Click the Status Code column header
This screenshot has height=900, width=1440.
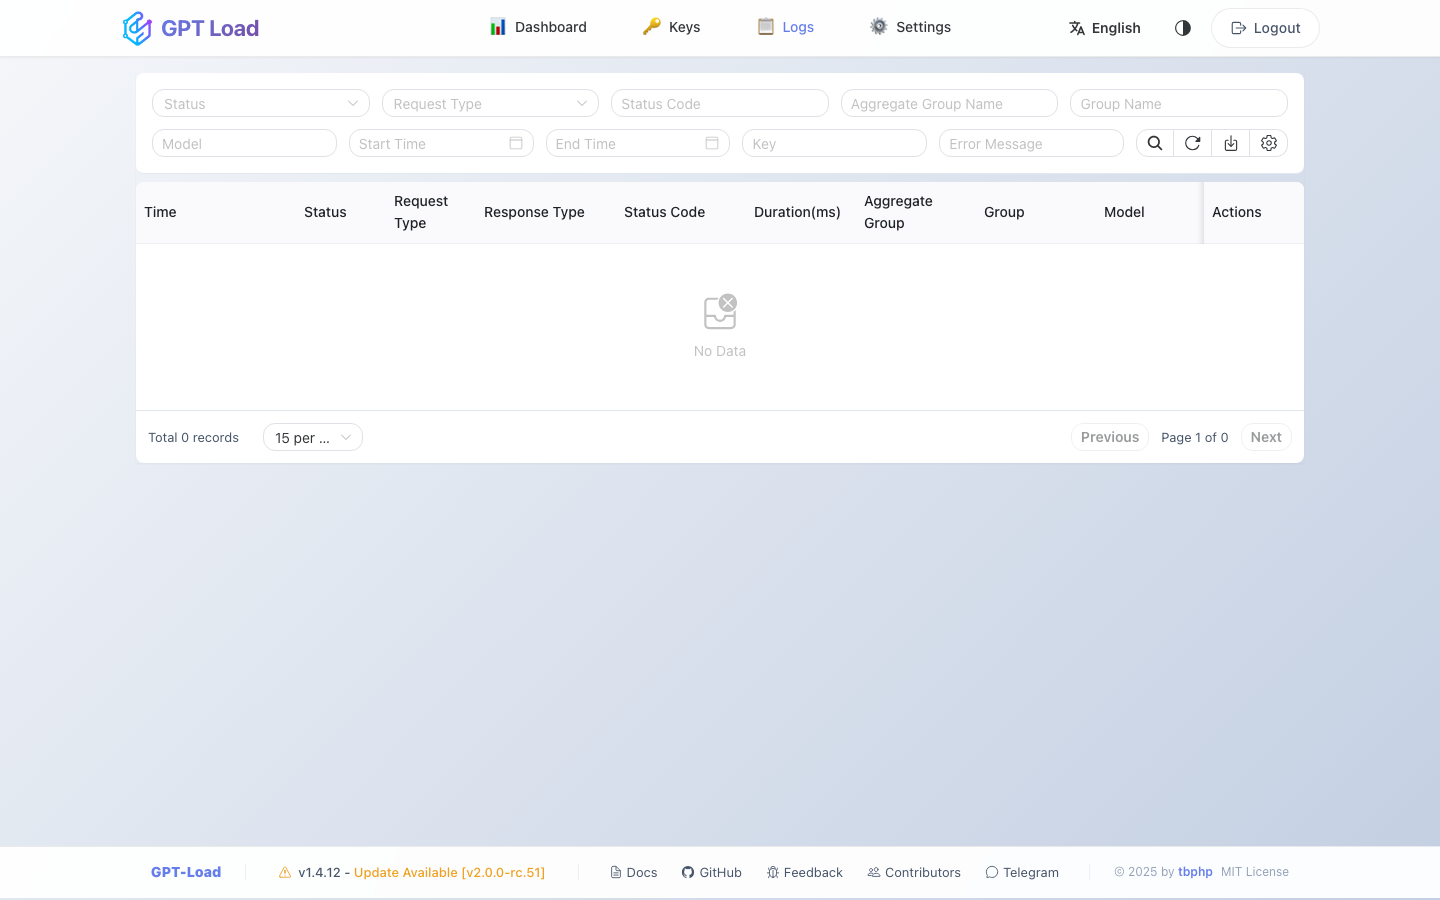tap(664, 212)
